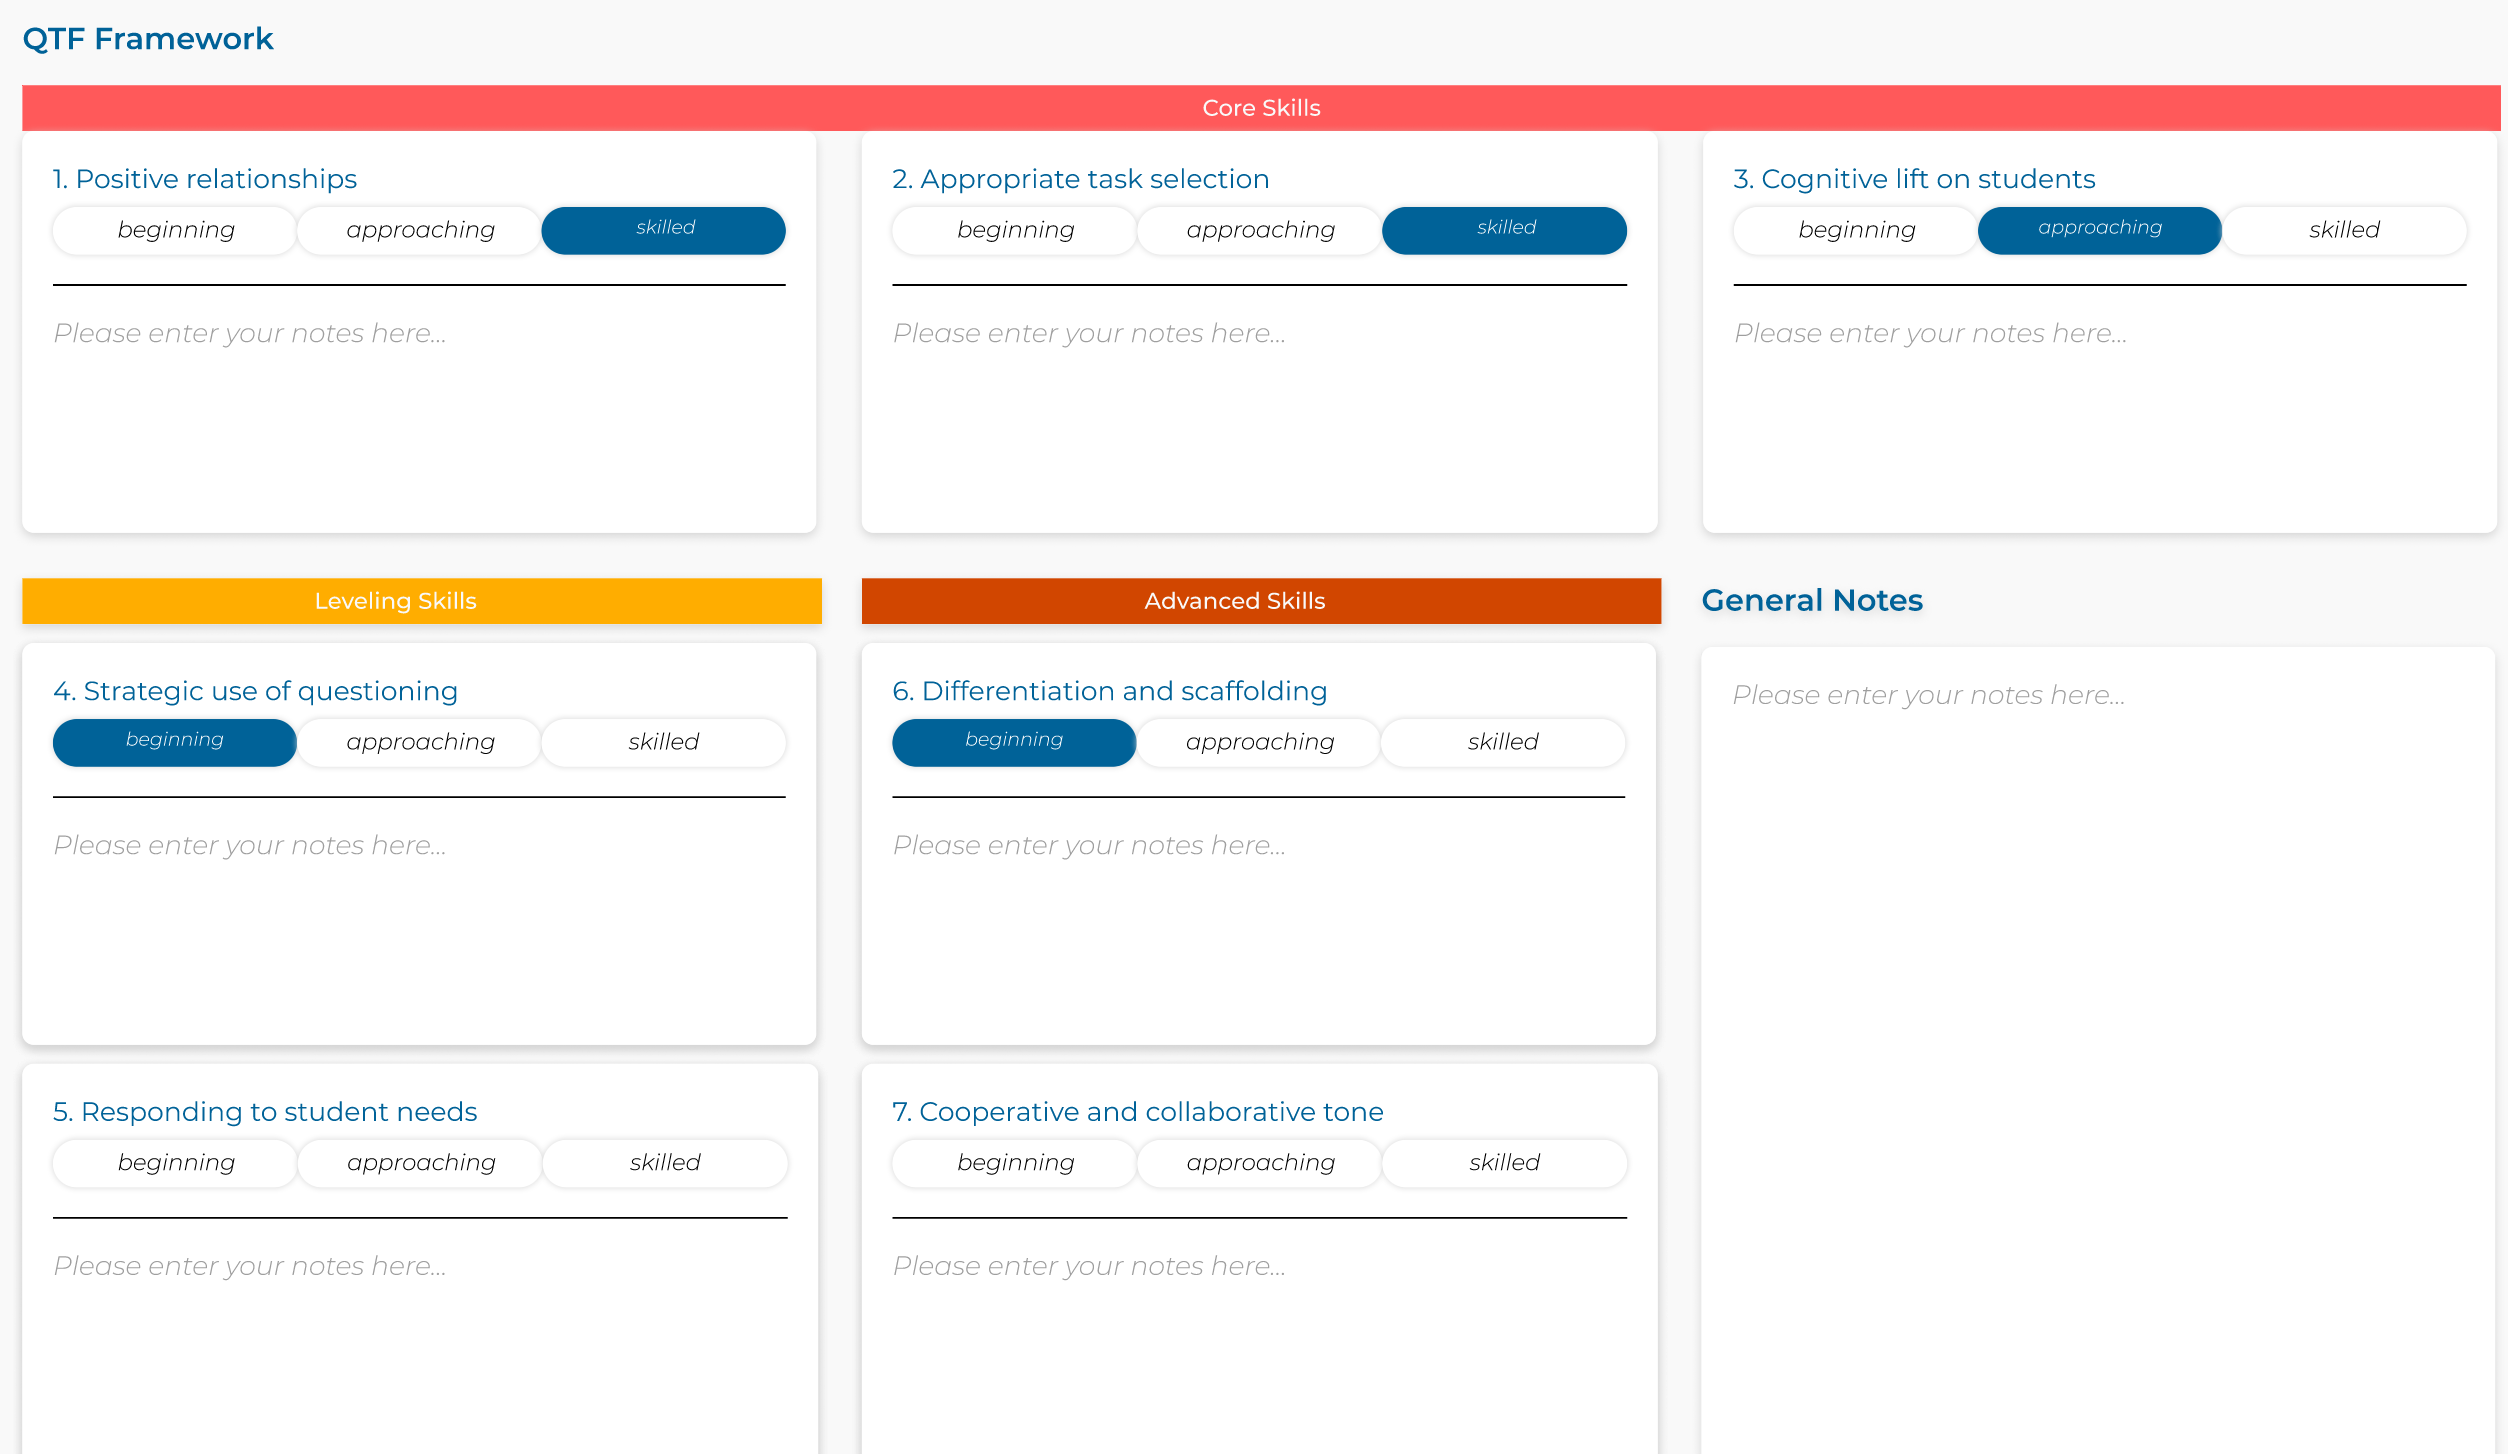
Task: Set Positive relationships to approaching
Action: (420, 230)
